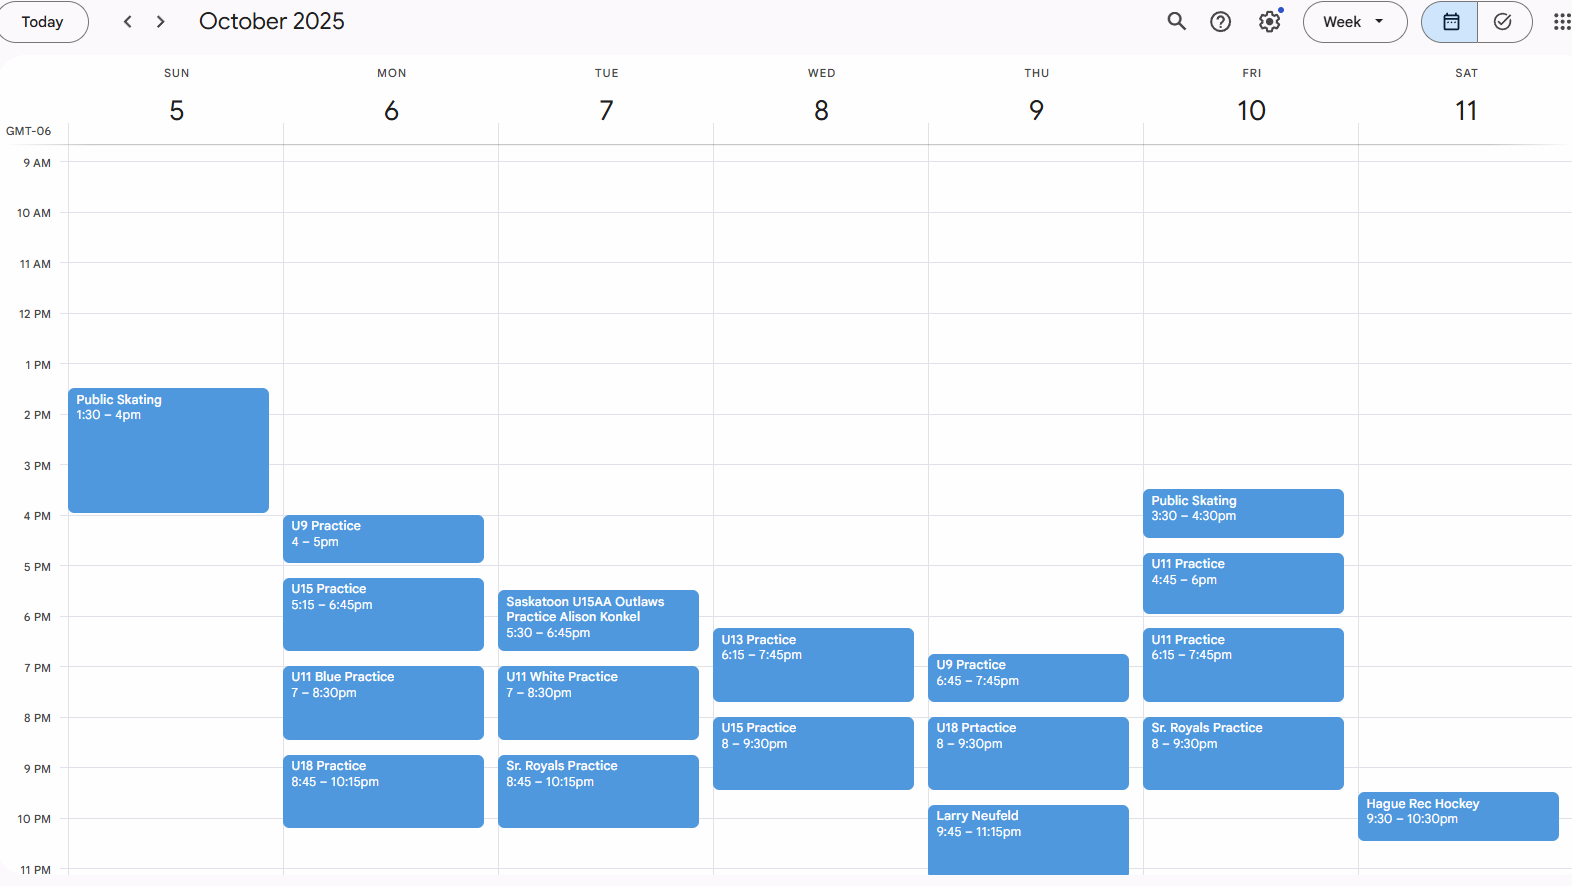Go to previous week arrow
1572x886 pixels.
127,21
